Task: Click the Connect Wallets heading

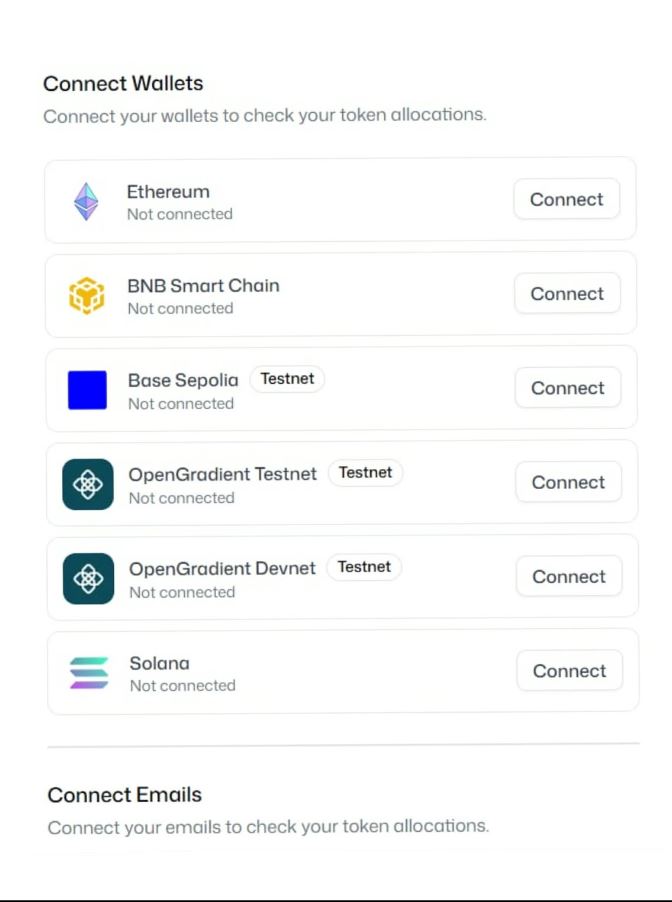Action: point(123,83)
